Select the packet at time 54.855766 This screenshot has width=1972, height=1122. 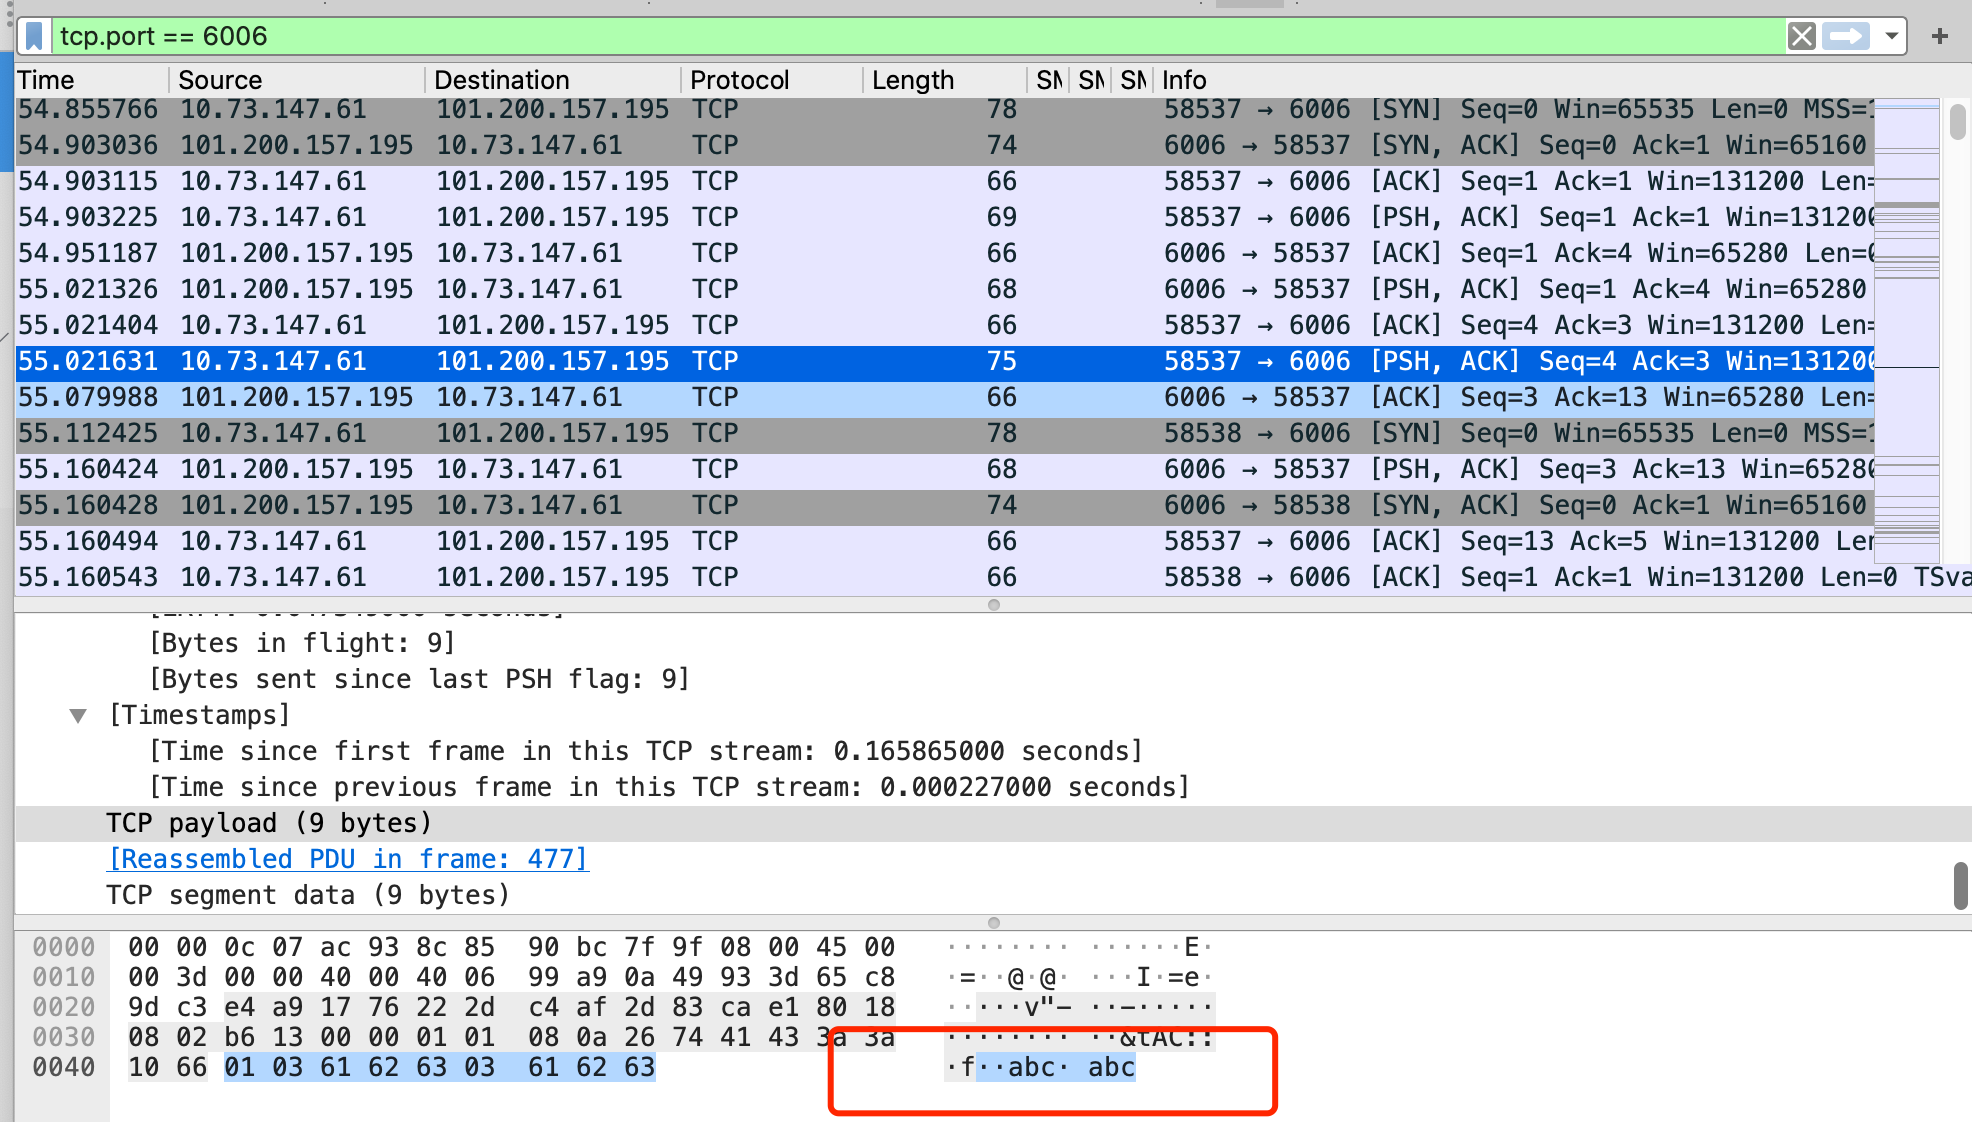click(88, 109)
